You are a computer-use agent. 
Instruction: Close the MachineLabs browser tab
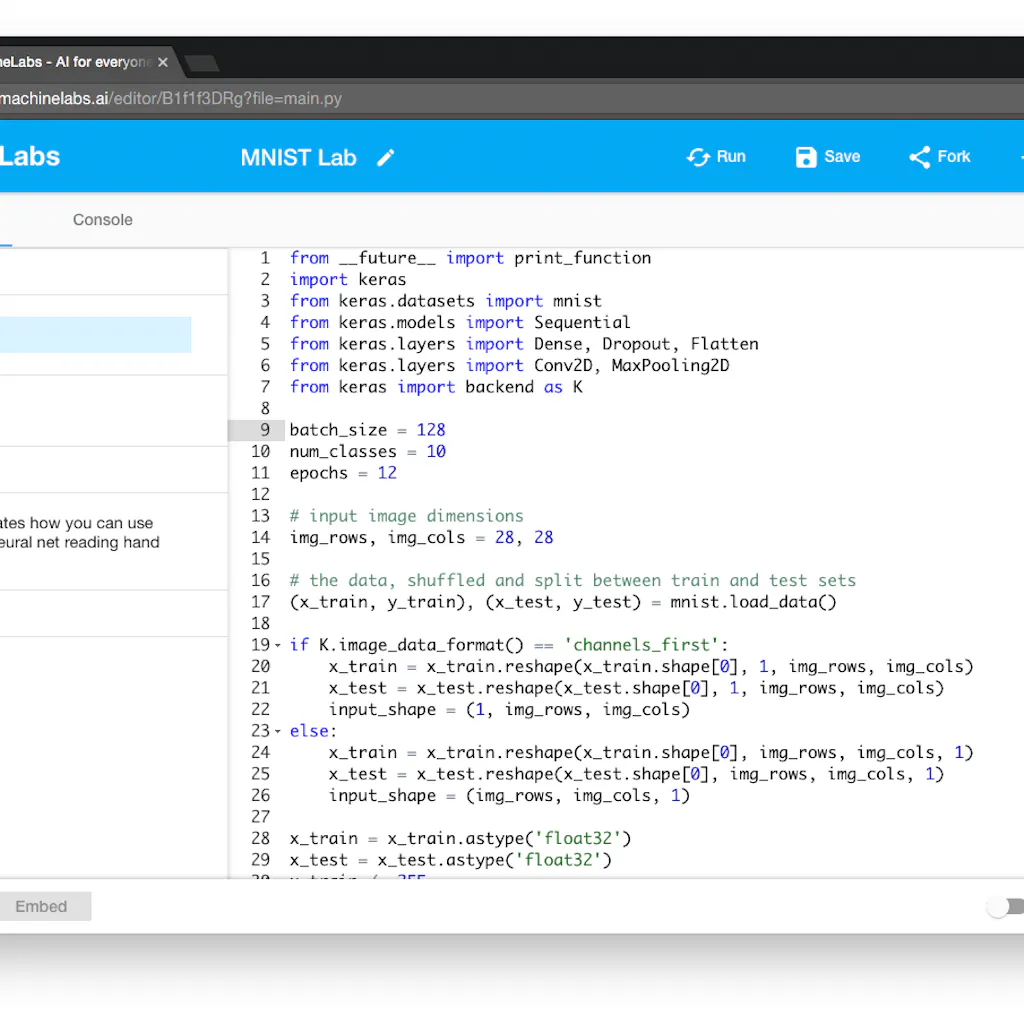(163, 62)
